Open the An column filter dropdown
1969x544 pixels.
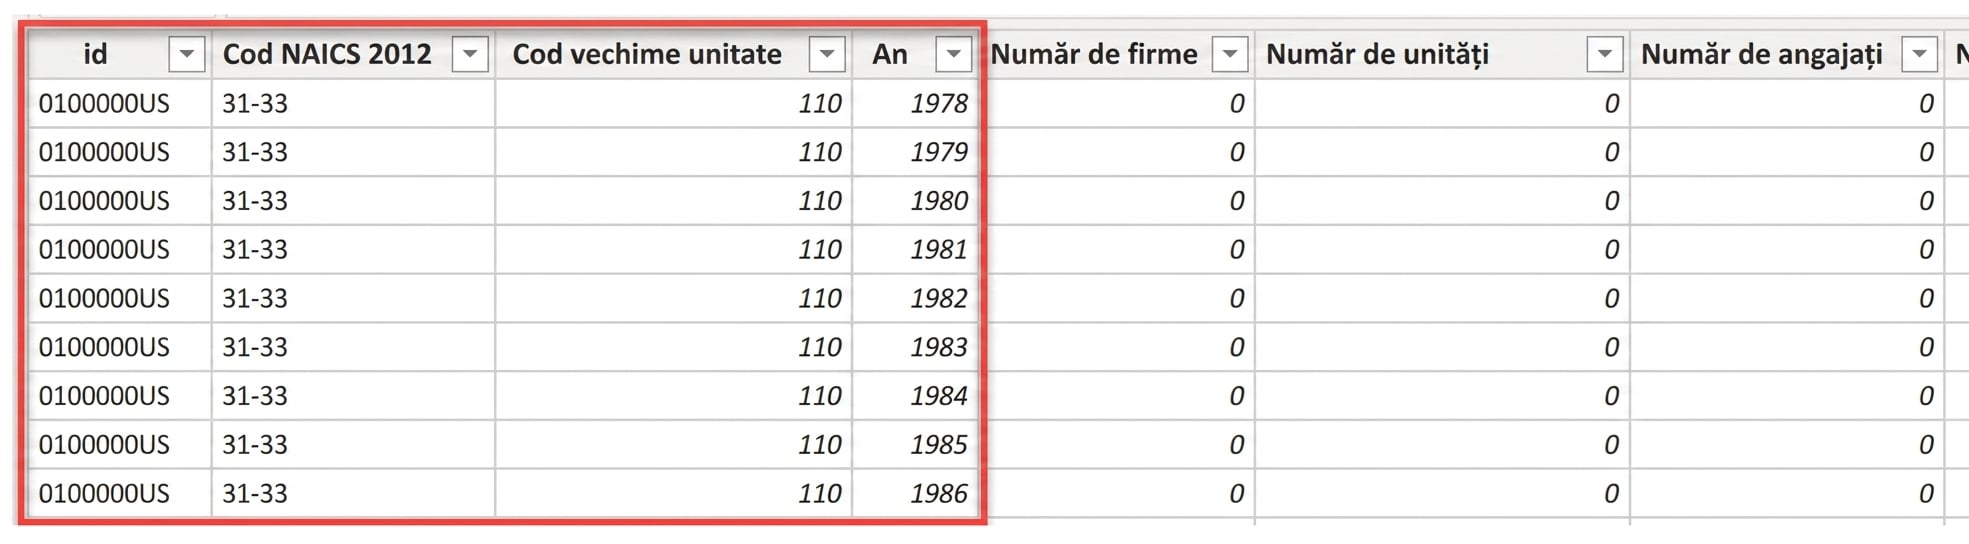click(954, 54)
